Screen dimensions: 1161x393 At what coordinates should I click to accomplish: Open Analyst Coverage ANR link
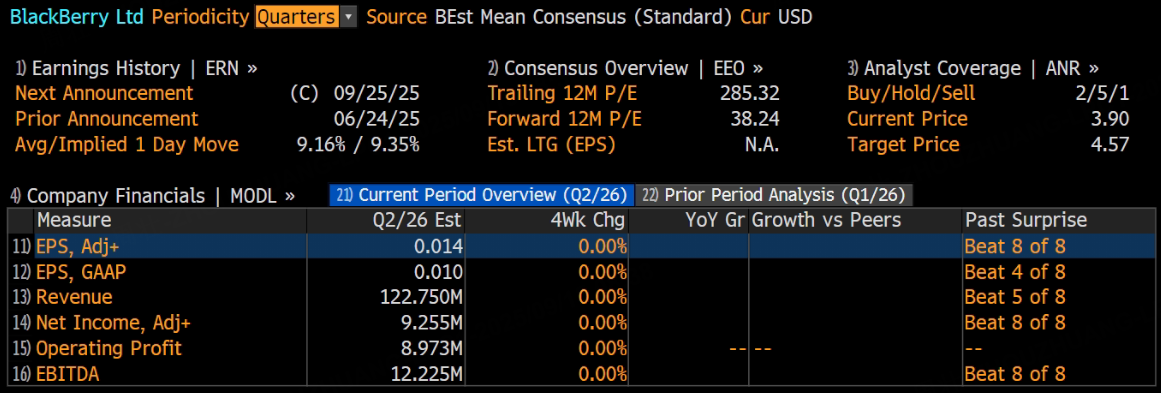[974, 69]
